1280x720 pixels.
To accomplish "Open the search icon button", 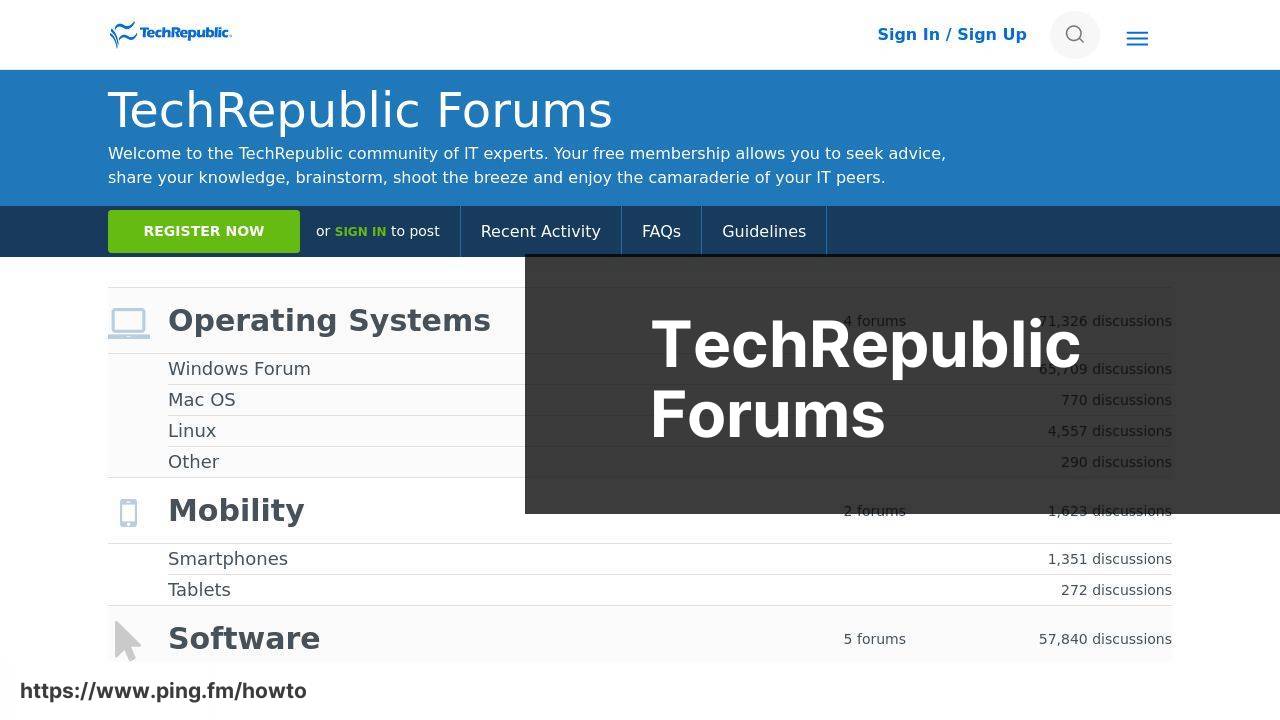I will (x=1075, y=35).
